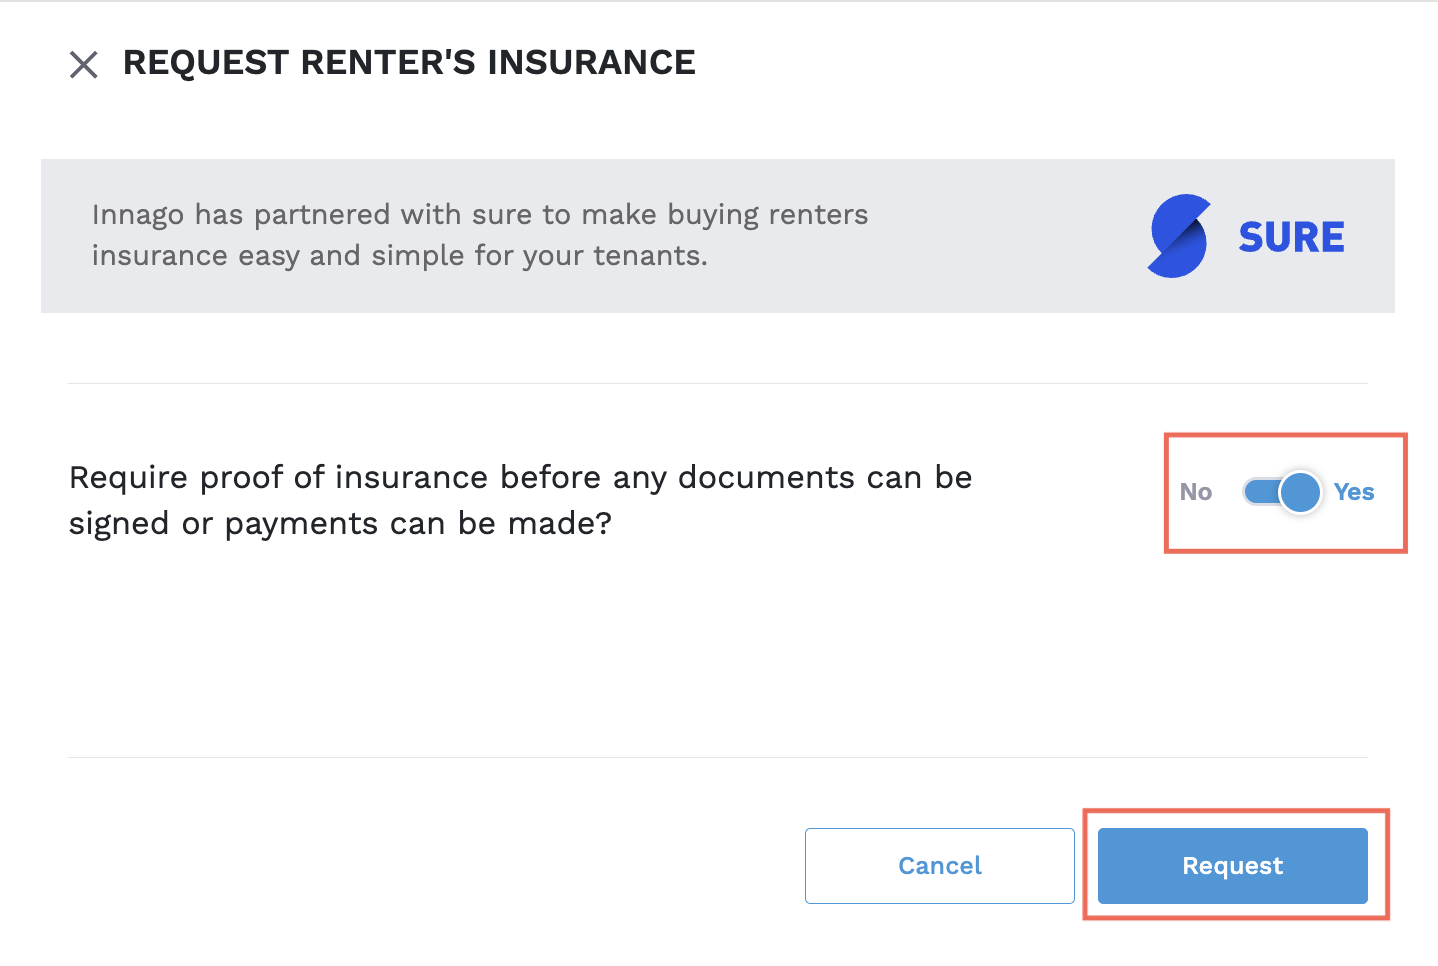Screen dimensions: 1438x966
Task: Click the Cancel button
Action: pos(939,866)
